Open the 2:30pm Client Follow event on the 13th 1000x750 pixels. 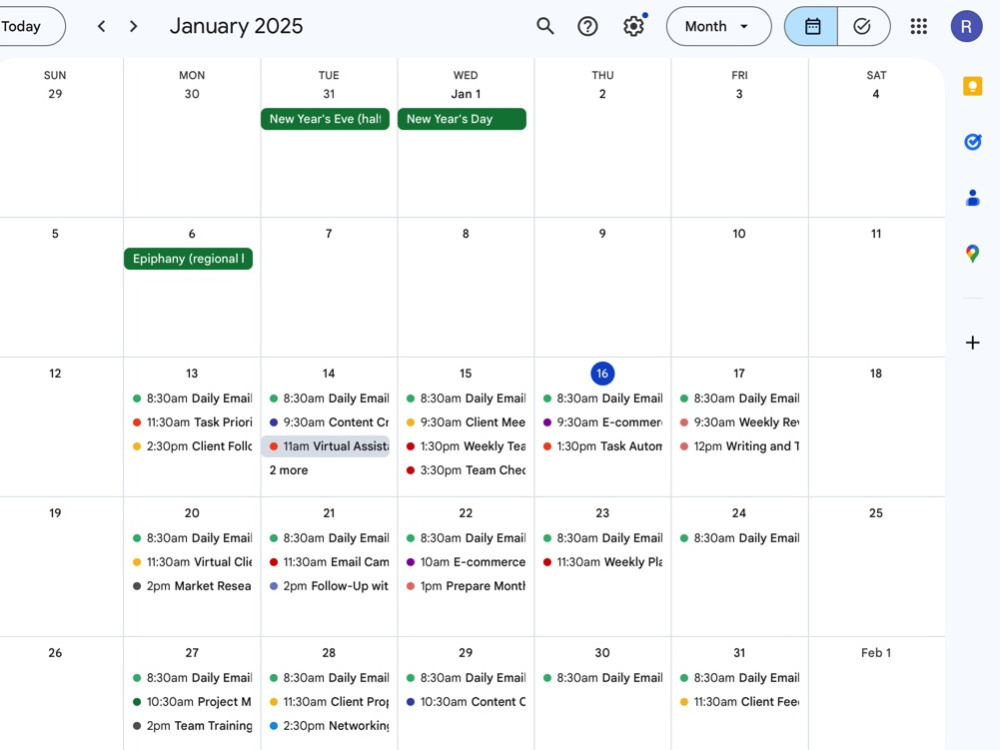(193, 446)
